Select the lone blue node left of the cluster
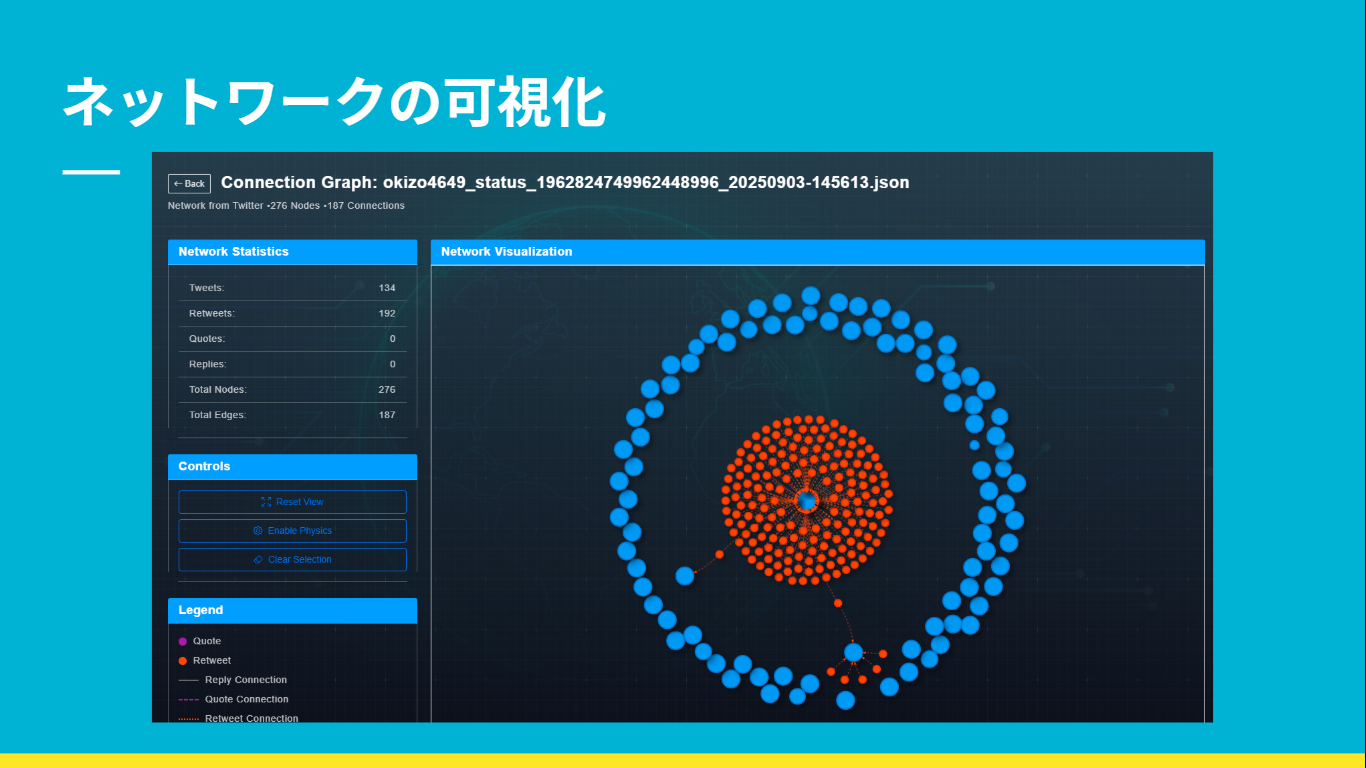This screenshot has width=1366, height=768. [685, 576]
